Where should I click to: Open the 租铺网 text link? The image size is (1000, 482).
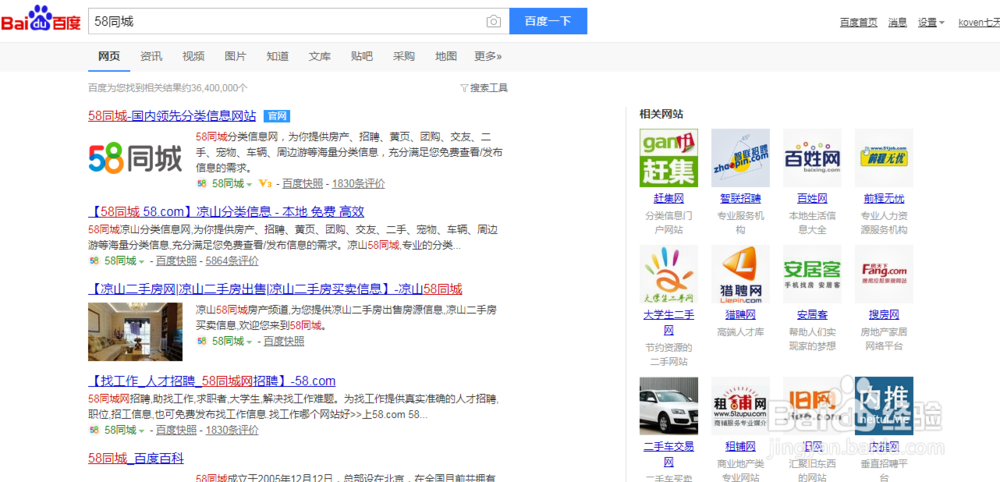tap(740, 446)
